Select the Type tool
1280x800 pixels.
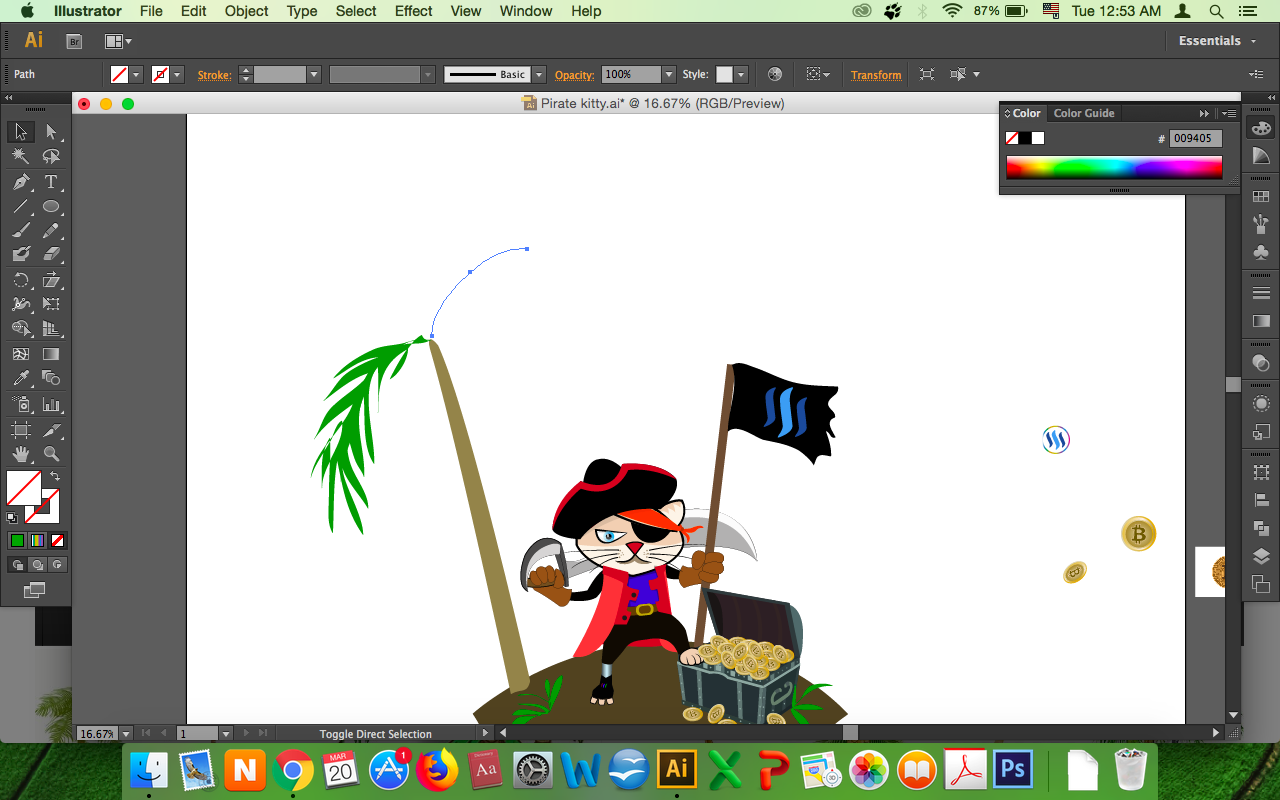[51, 182]
